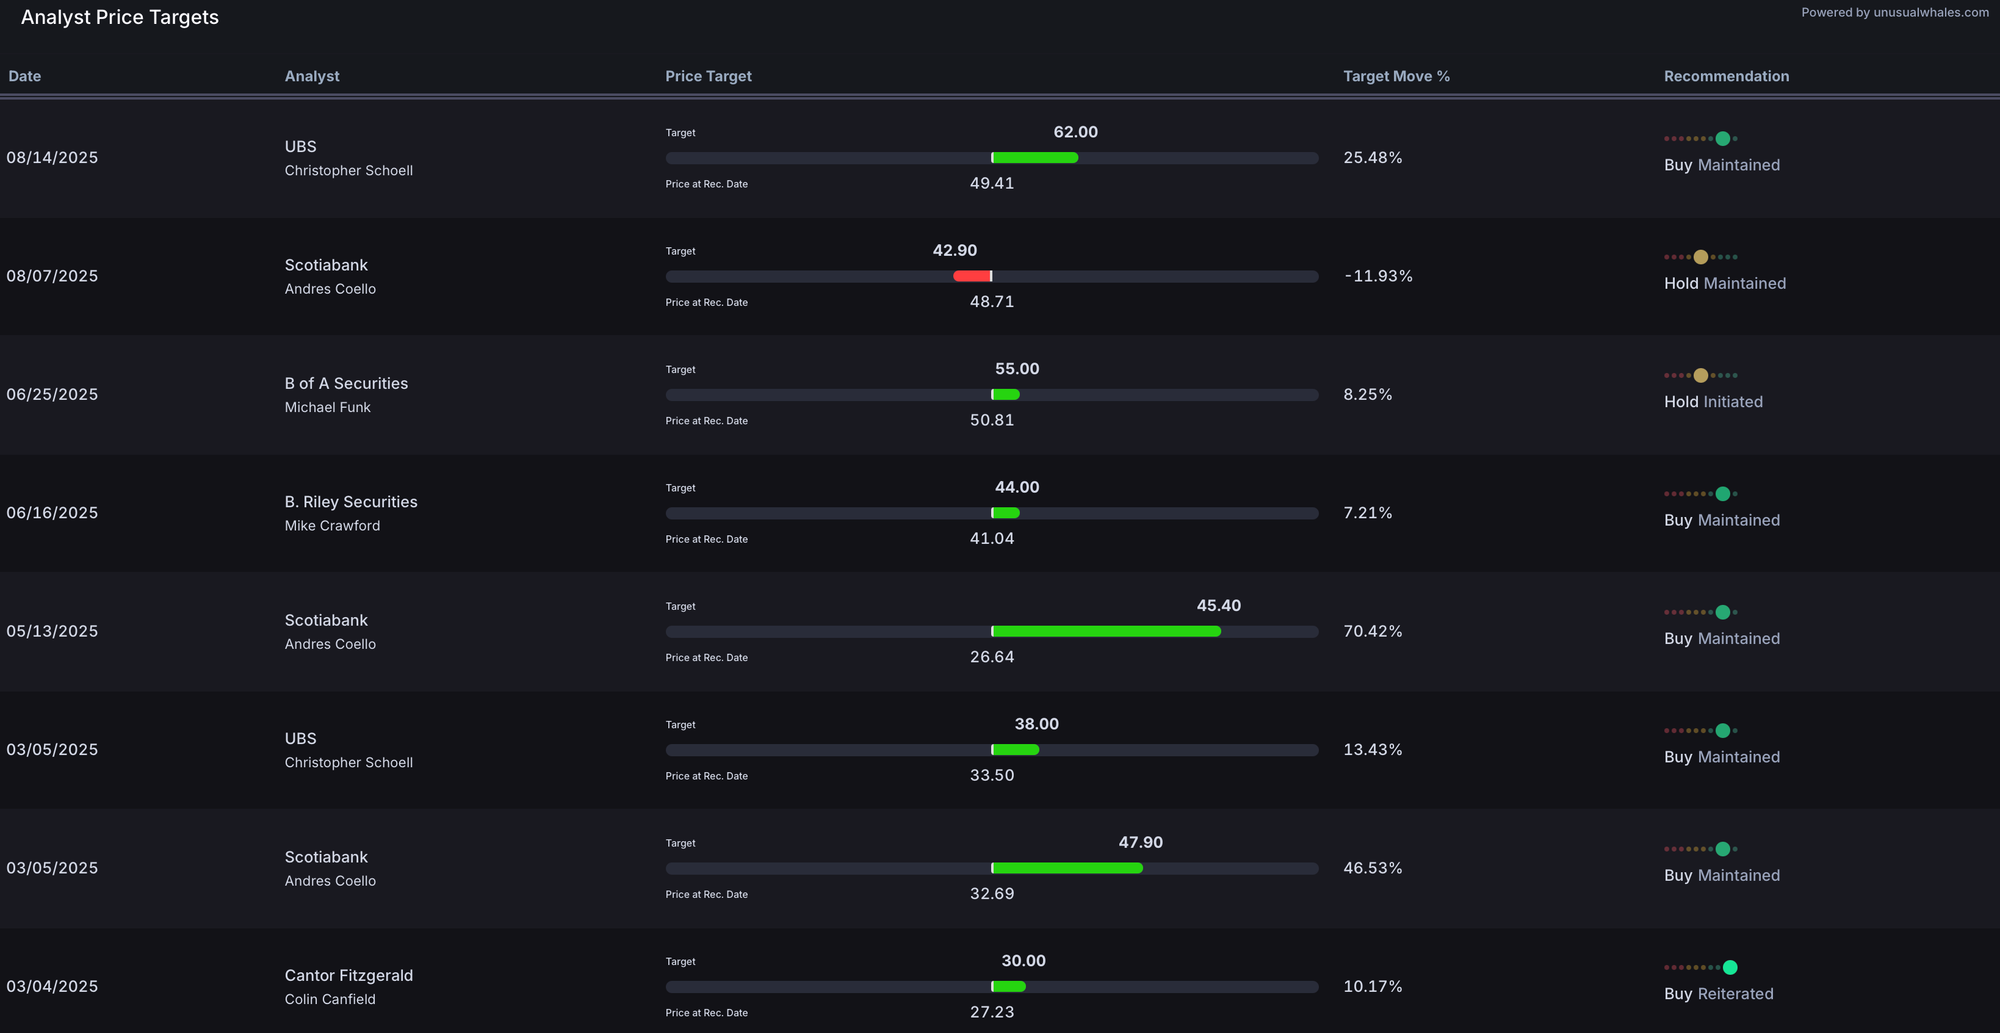Click the red 42.90 Scotiabank target bar
Viewport: 2000px width, 1033px height.
coord(972,276)
